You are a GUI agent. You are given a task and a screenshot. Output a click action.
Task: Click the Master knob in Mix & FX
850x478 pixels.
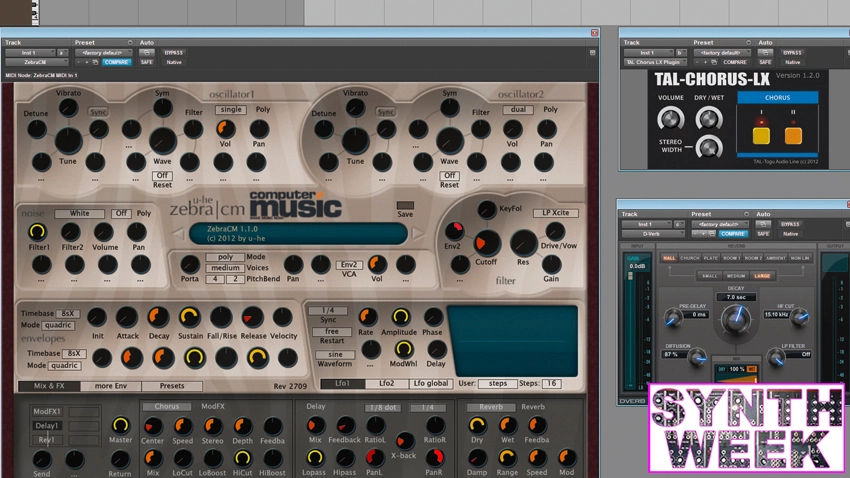(x=120, y=425)
